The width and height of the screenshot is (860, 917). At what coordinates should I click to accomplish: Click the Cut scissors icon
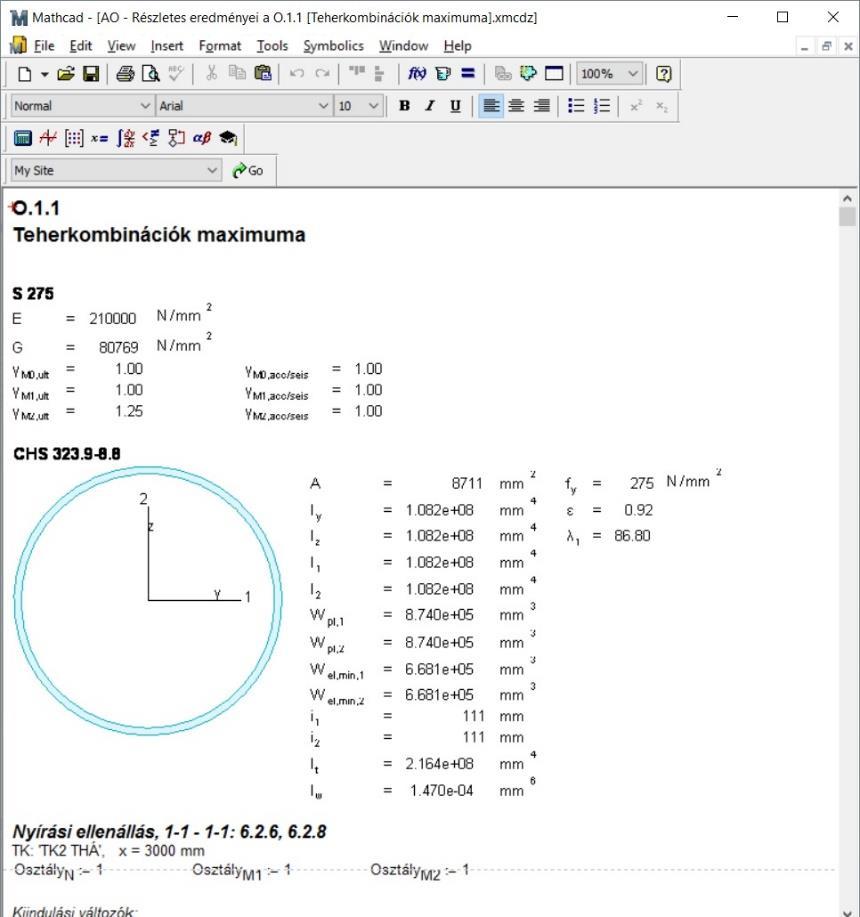click(212, 73)
